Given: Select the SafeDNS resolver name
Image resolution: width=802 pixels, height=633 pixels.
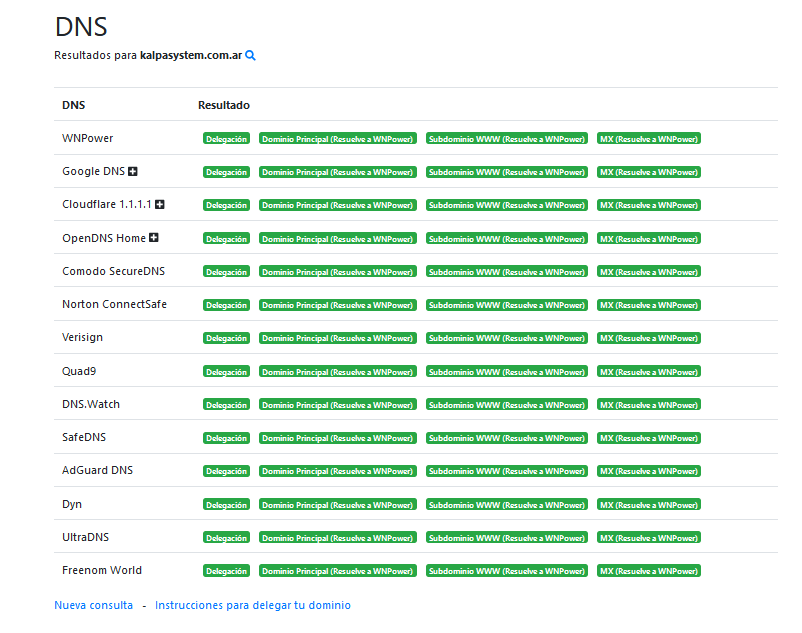Looking at the screenshot, I should [84, 437].
